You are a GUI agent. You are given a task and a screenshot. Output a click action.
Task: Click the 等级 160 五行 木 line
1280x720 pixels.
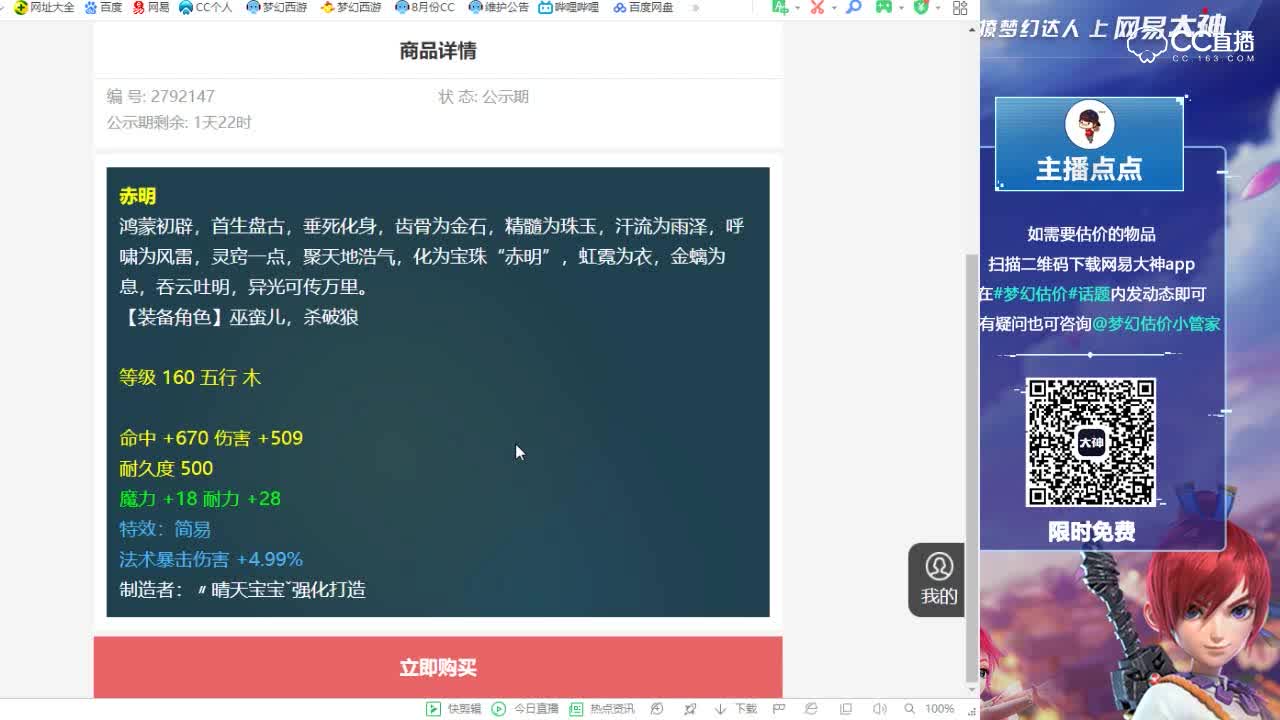[x=190, y=377]
